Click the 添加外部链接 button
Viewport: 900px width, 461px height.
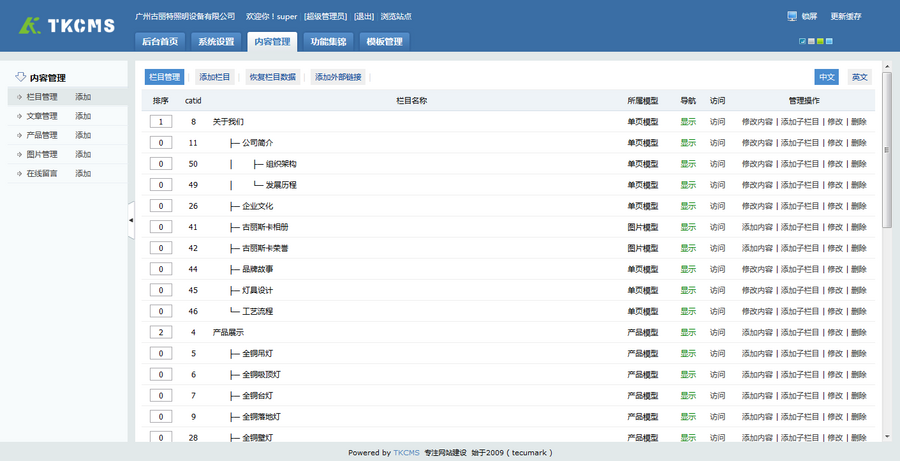[x=338, y=77]
